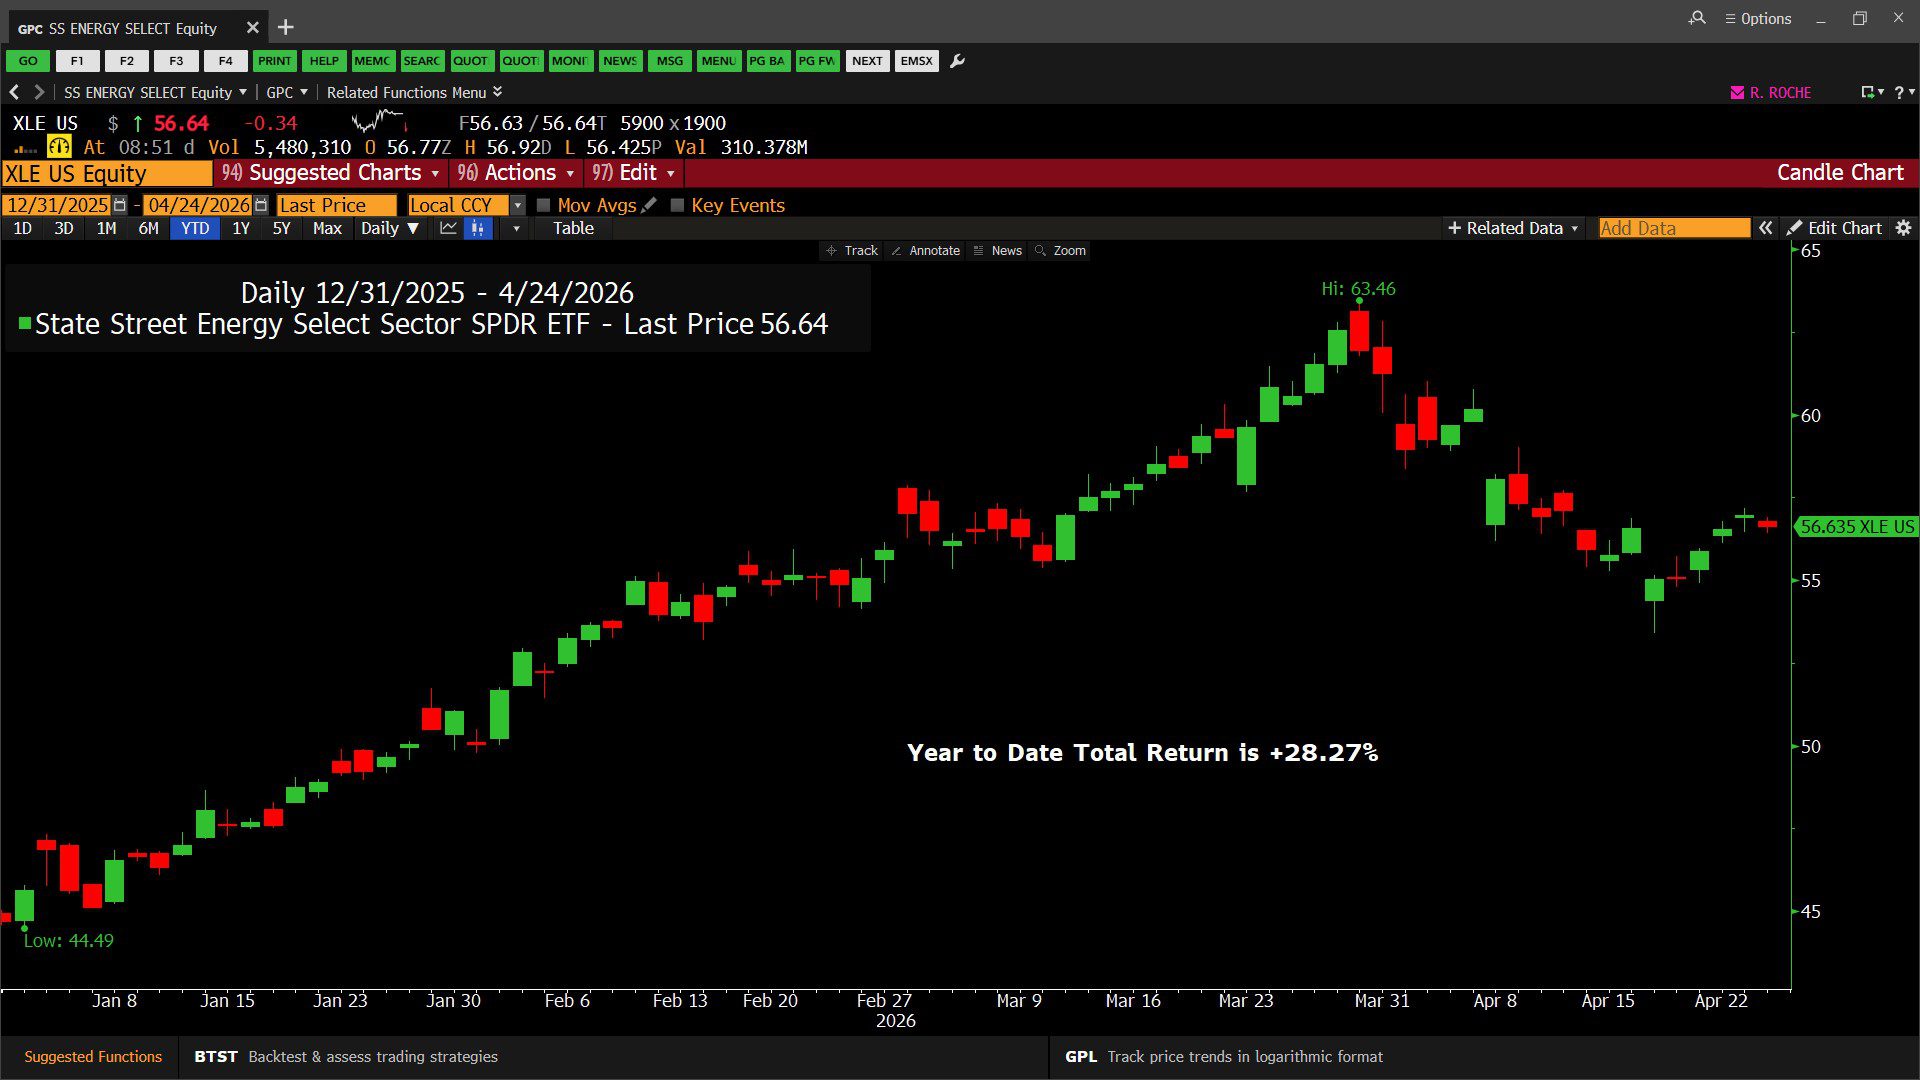Image resolution: width=1920 pixels, height=1080 pixels.
Task: Click the search magnifier in title bar
Action: click(x=1697, y=18)
